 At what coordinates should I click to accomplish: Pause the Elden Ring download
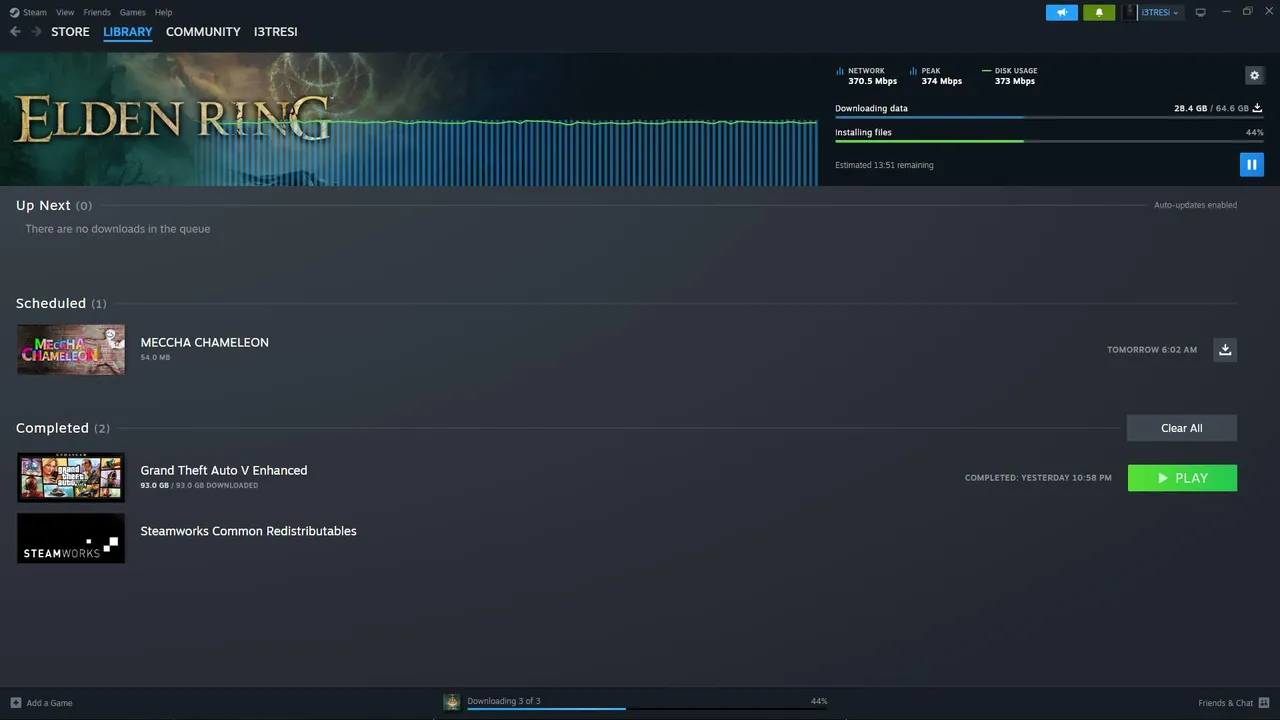click(x=1251, y=165)
